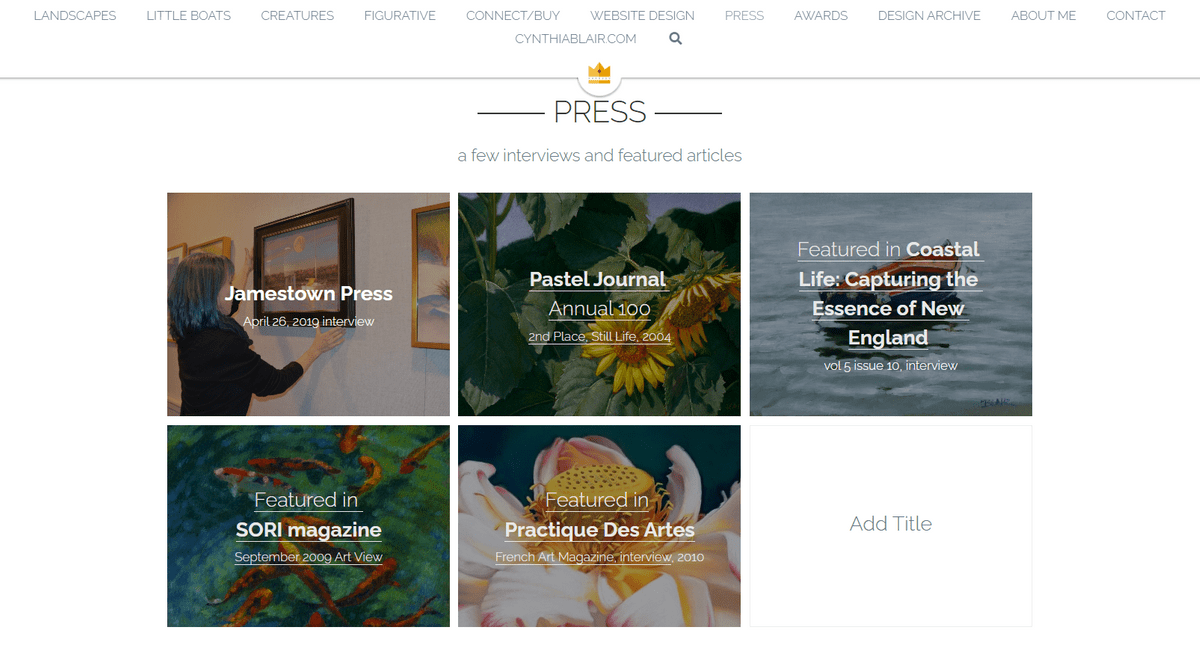Click the CYNTHIABLAIR.COM nav link

tap(575, 39)
